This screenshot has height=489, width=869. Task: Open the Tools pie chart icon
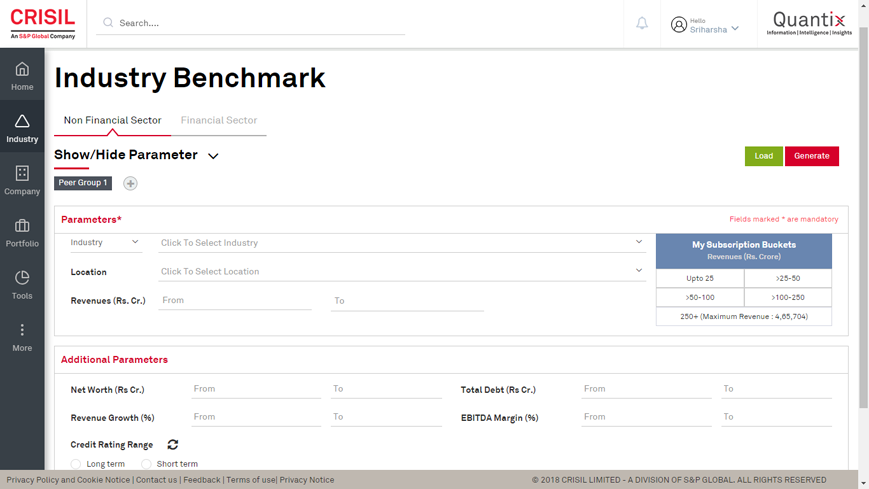22,278
